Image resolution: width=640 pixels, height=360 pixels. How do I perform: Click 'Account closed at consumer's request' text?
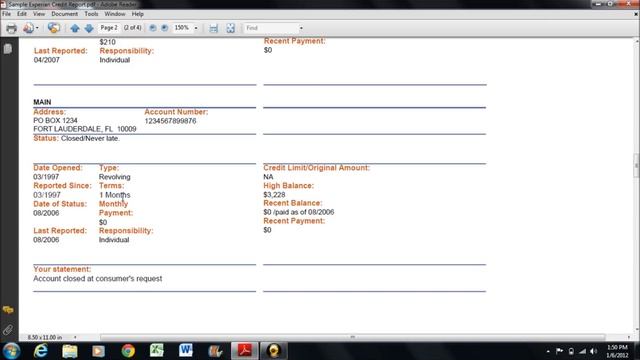point(98,278)
